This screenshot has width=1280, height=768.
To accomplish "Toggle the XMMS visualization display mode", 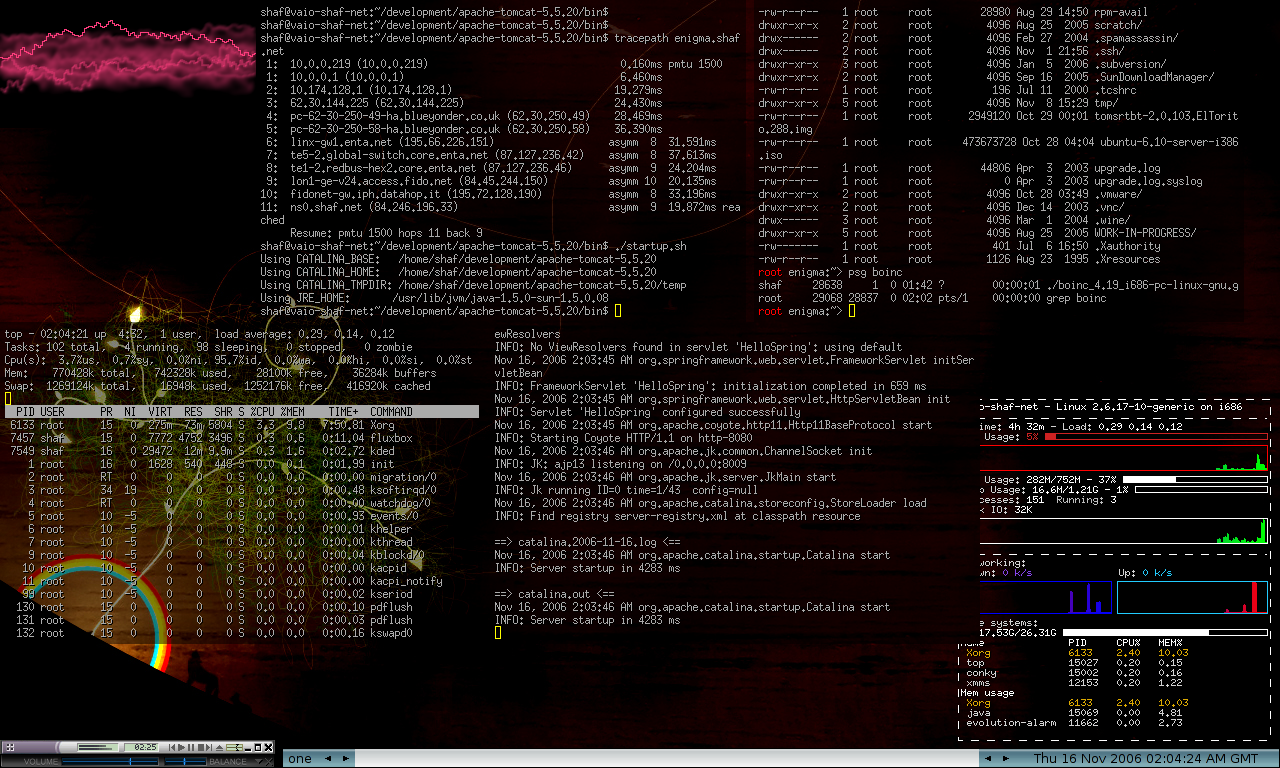I will pos(98,747).
